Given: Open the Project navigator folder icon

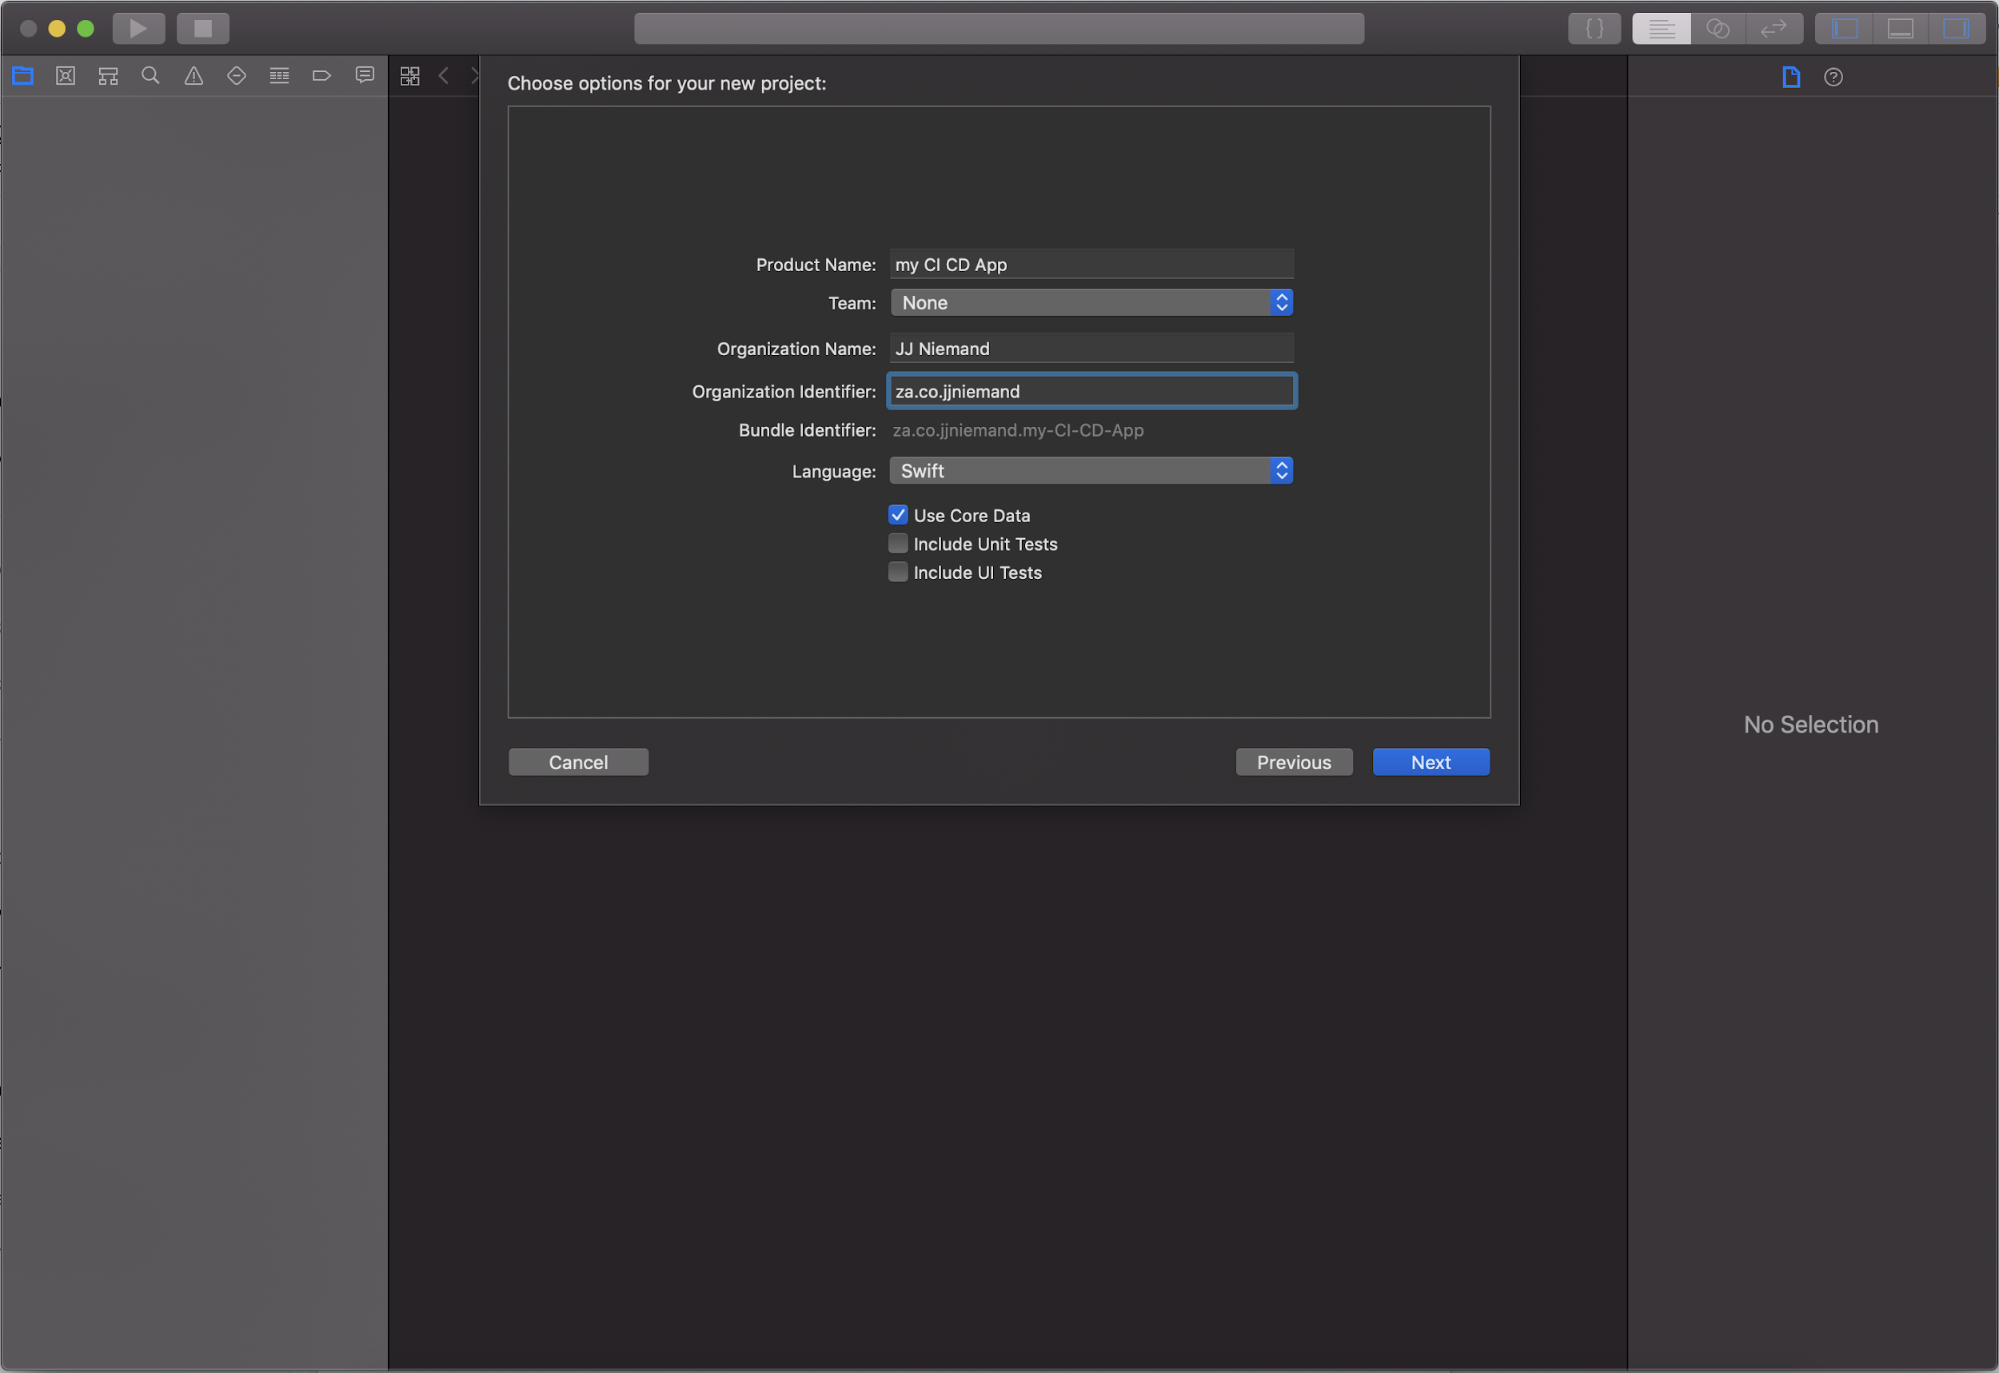Looking at the screenshot, I should point(23,76).
